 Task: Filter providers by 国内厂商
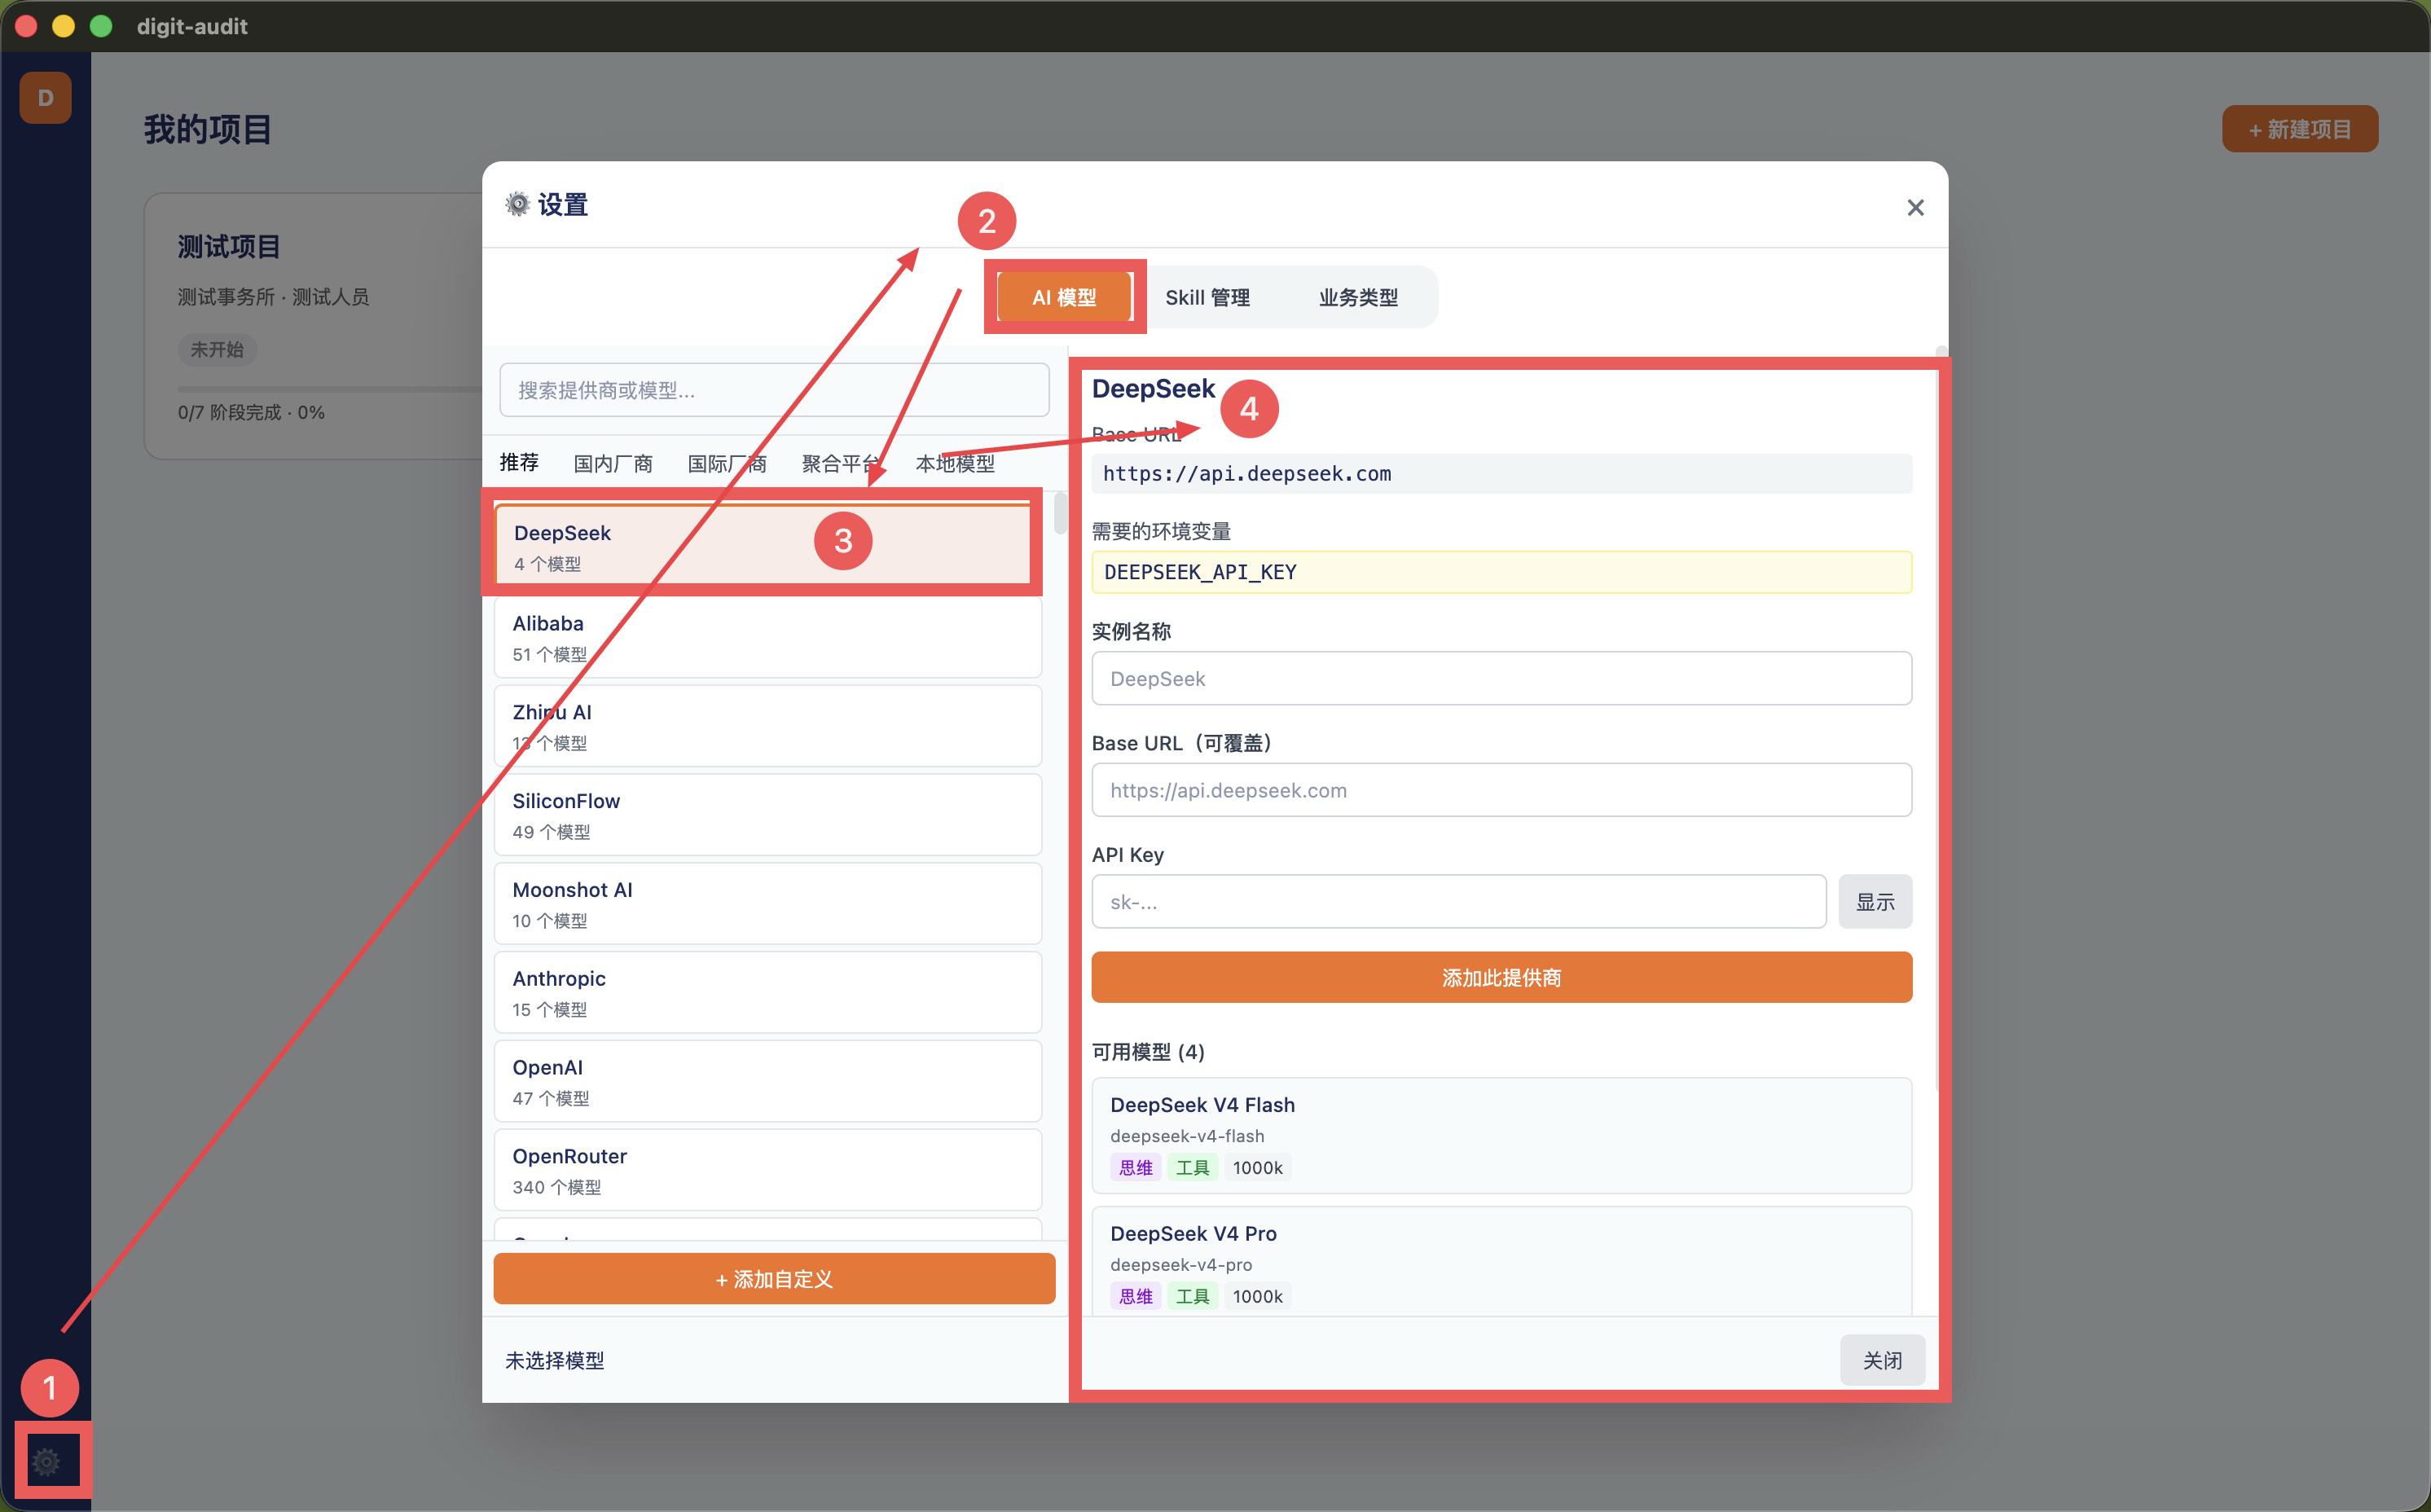click(613, 463)
